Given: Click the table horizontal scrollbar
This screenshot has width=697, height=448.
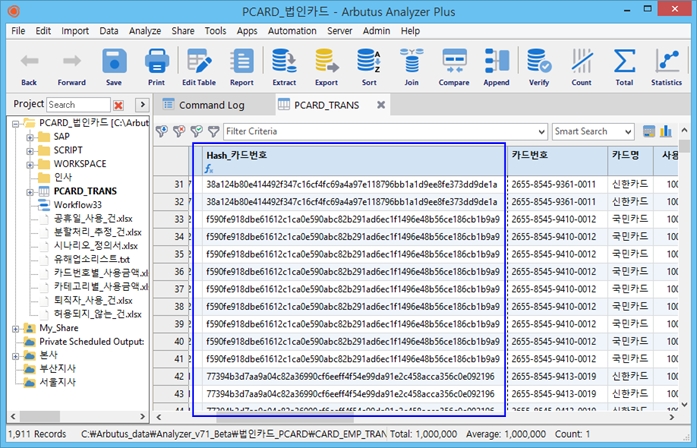Looking at the screenshot, I should 285,417.
